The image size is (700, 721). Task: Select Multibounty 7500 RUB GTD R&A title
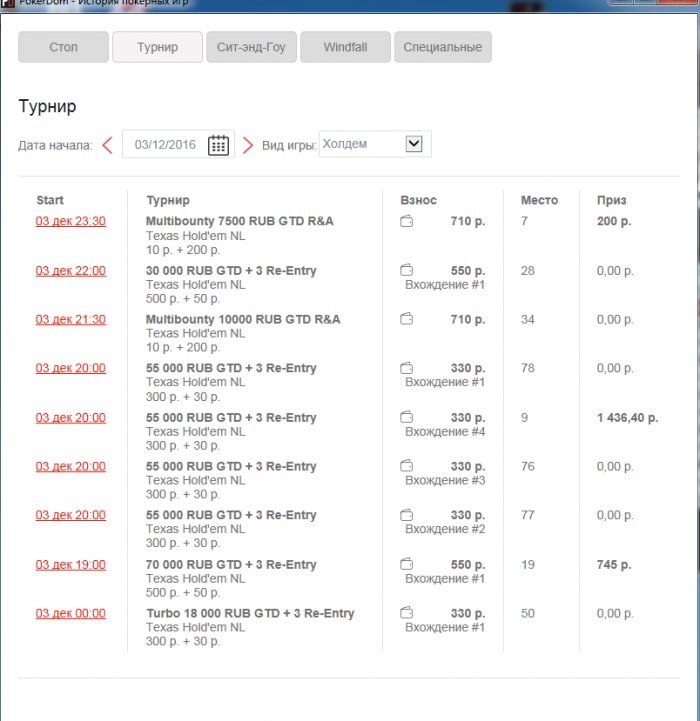[x=240, y=221]
